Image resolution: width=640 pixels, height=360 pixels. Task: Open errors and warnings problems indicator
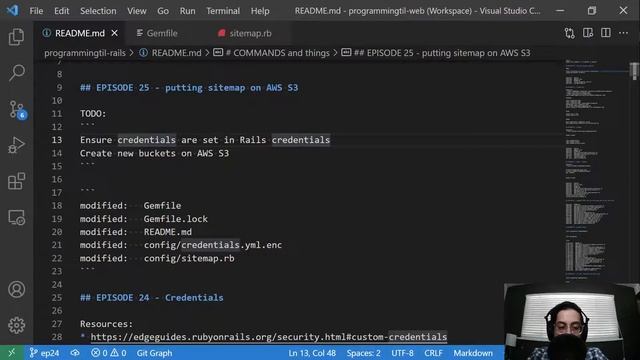109,353
